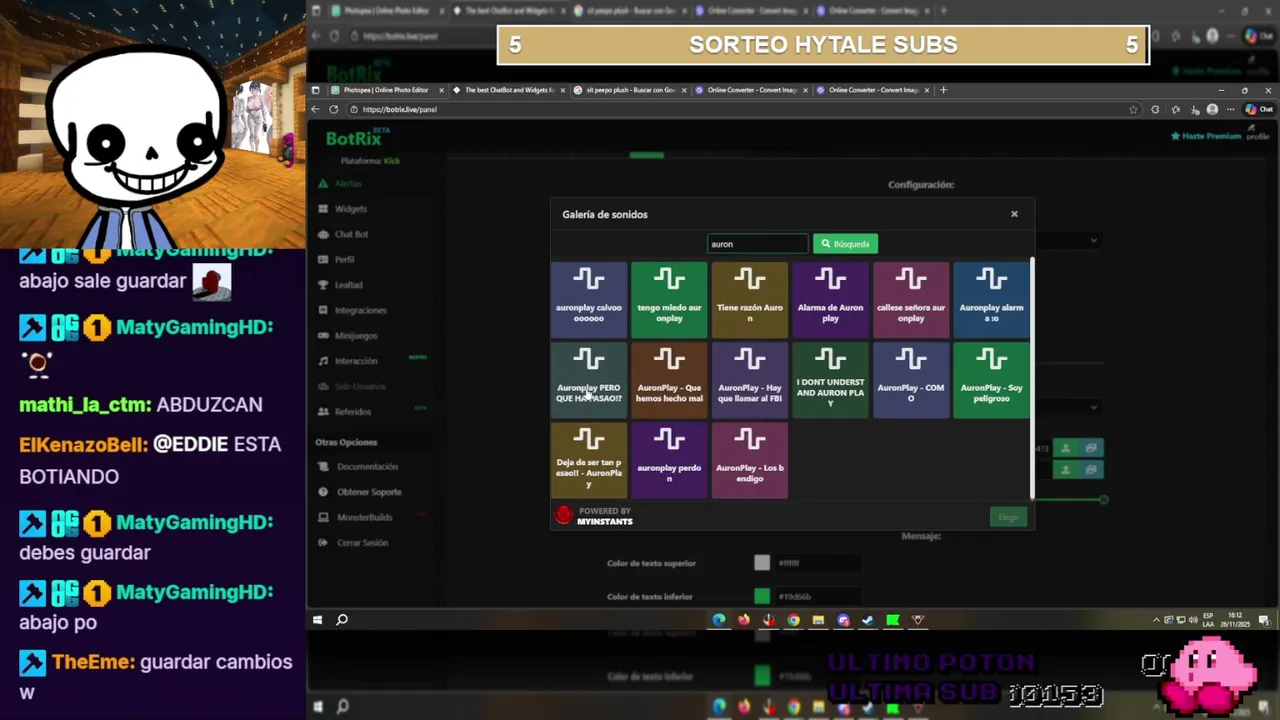1280x720 pixels.
Task: Open Microsoft Edge from the taskbar
Action: tap(719, 620)
